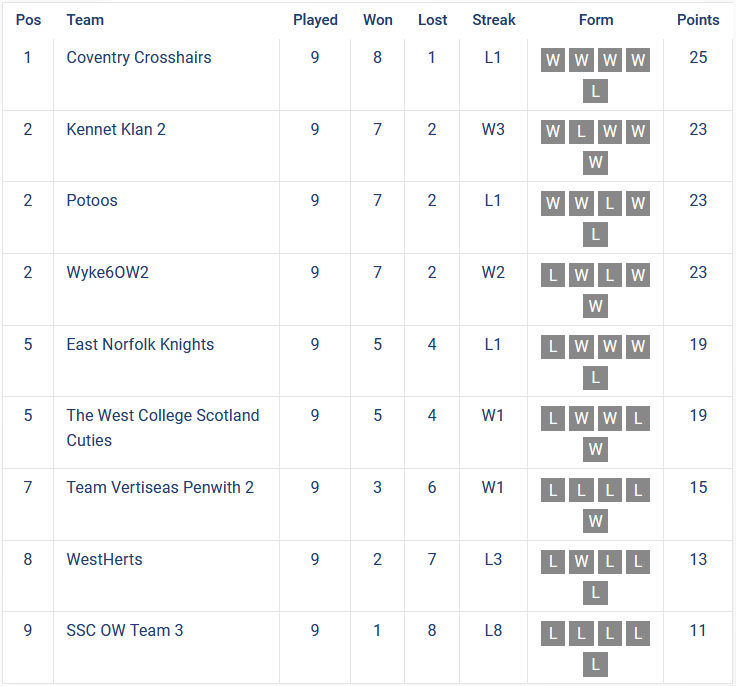Click the Played column header
This screenshot has width=736, height=686.
pyautogui.click(x=315, y=19)
